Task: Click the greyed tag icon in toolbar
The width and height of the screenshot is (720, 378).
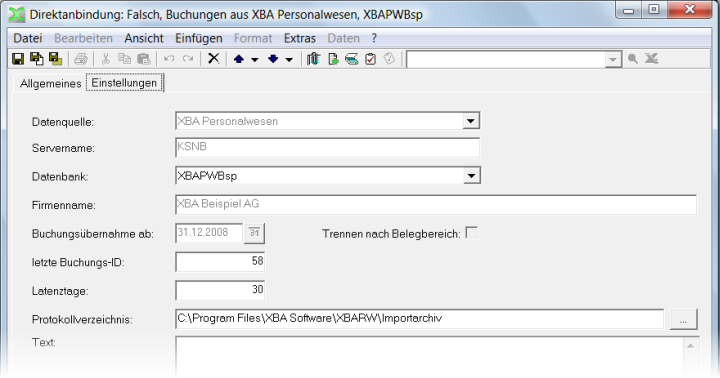Action: pyautogui.click(x=389, y=59)
